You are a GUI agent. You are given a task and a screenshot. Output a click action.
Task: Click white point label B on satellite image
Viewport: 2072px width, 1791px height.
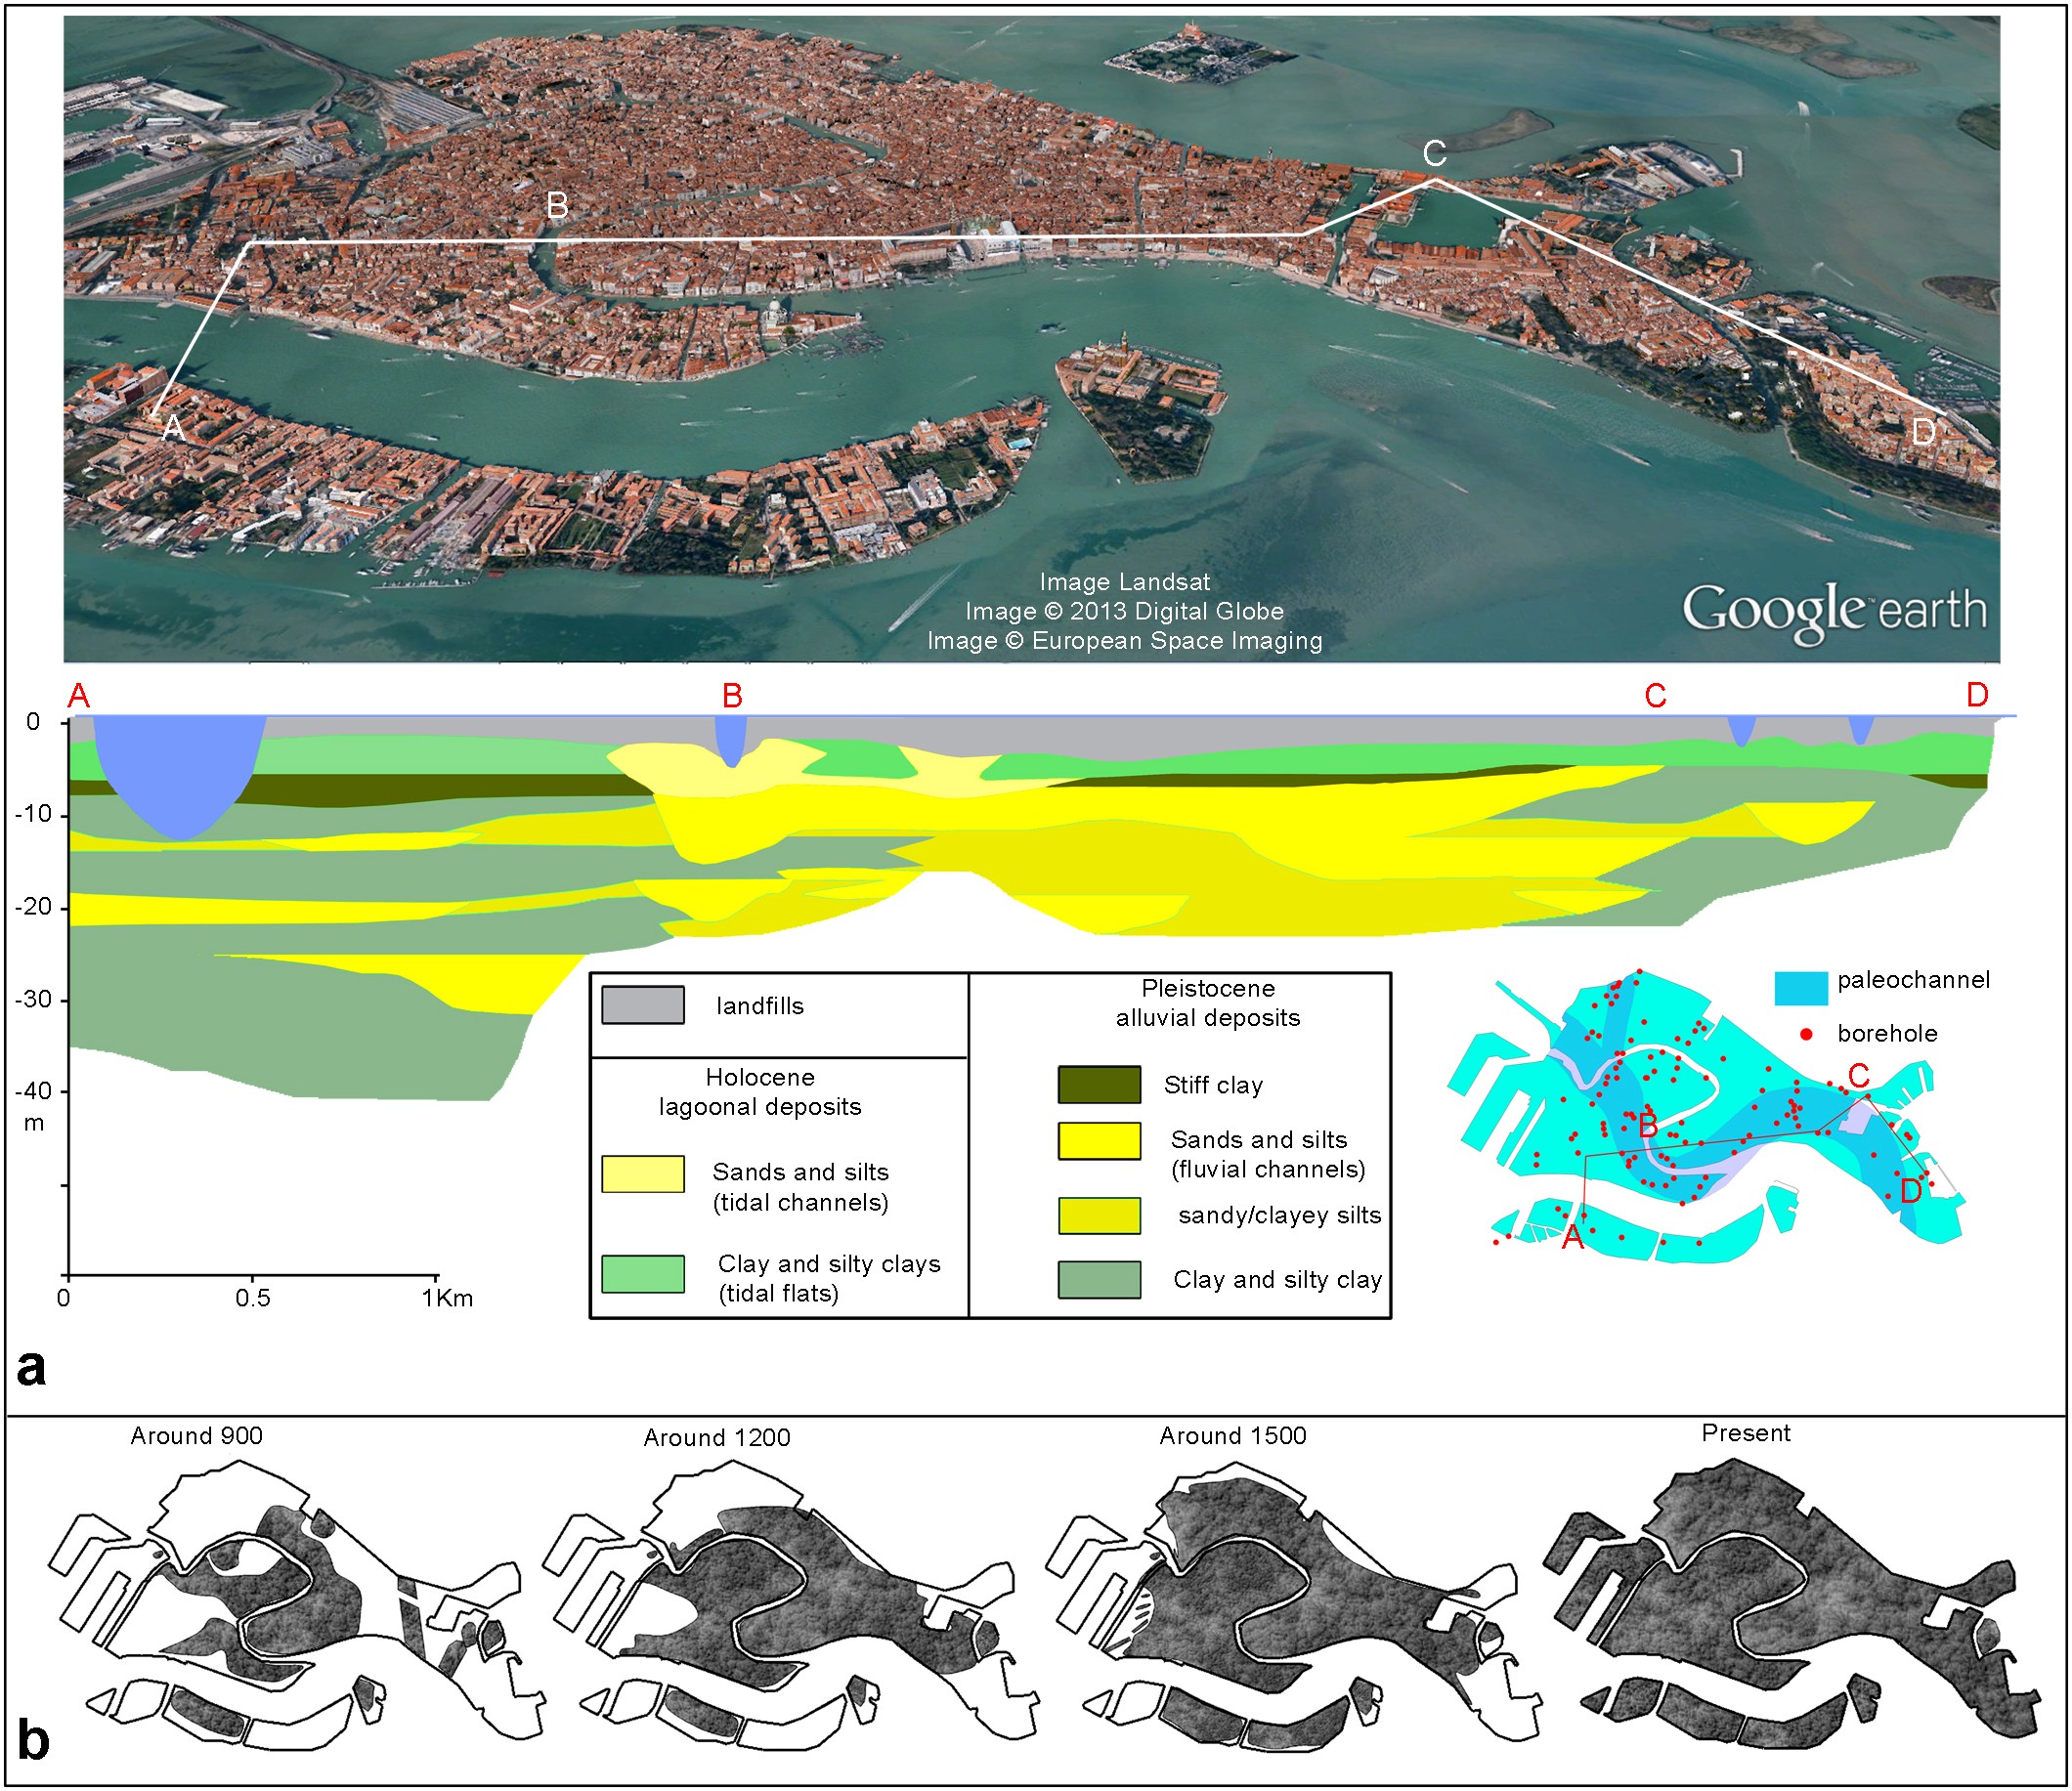click(557, 206)
